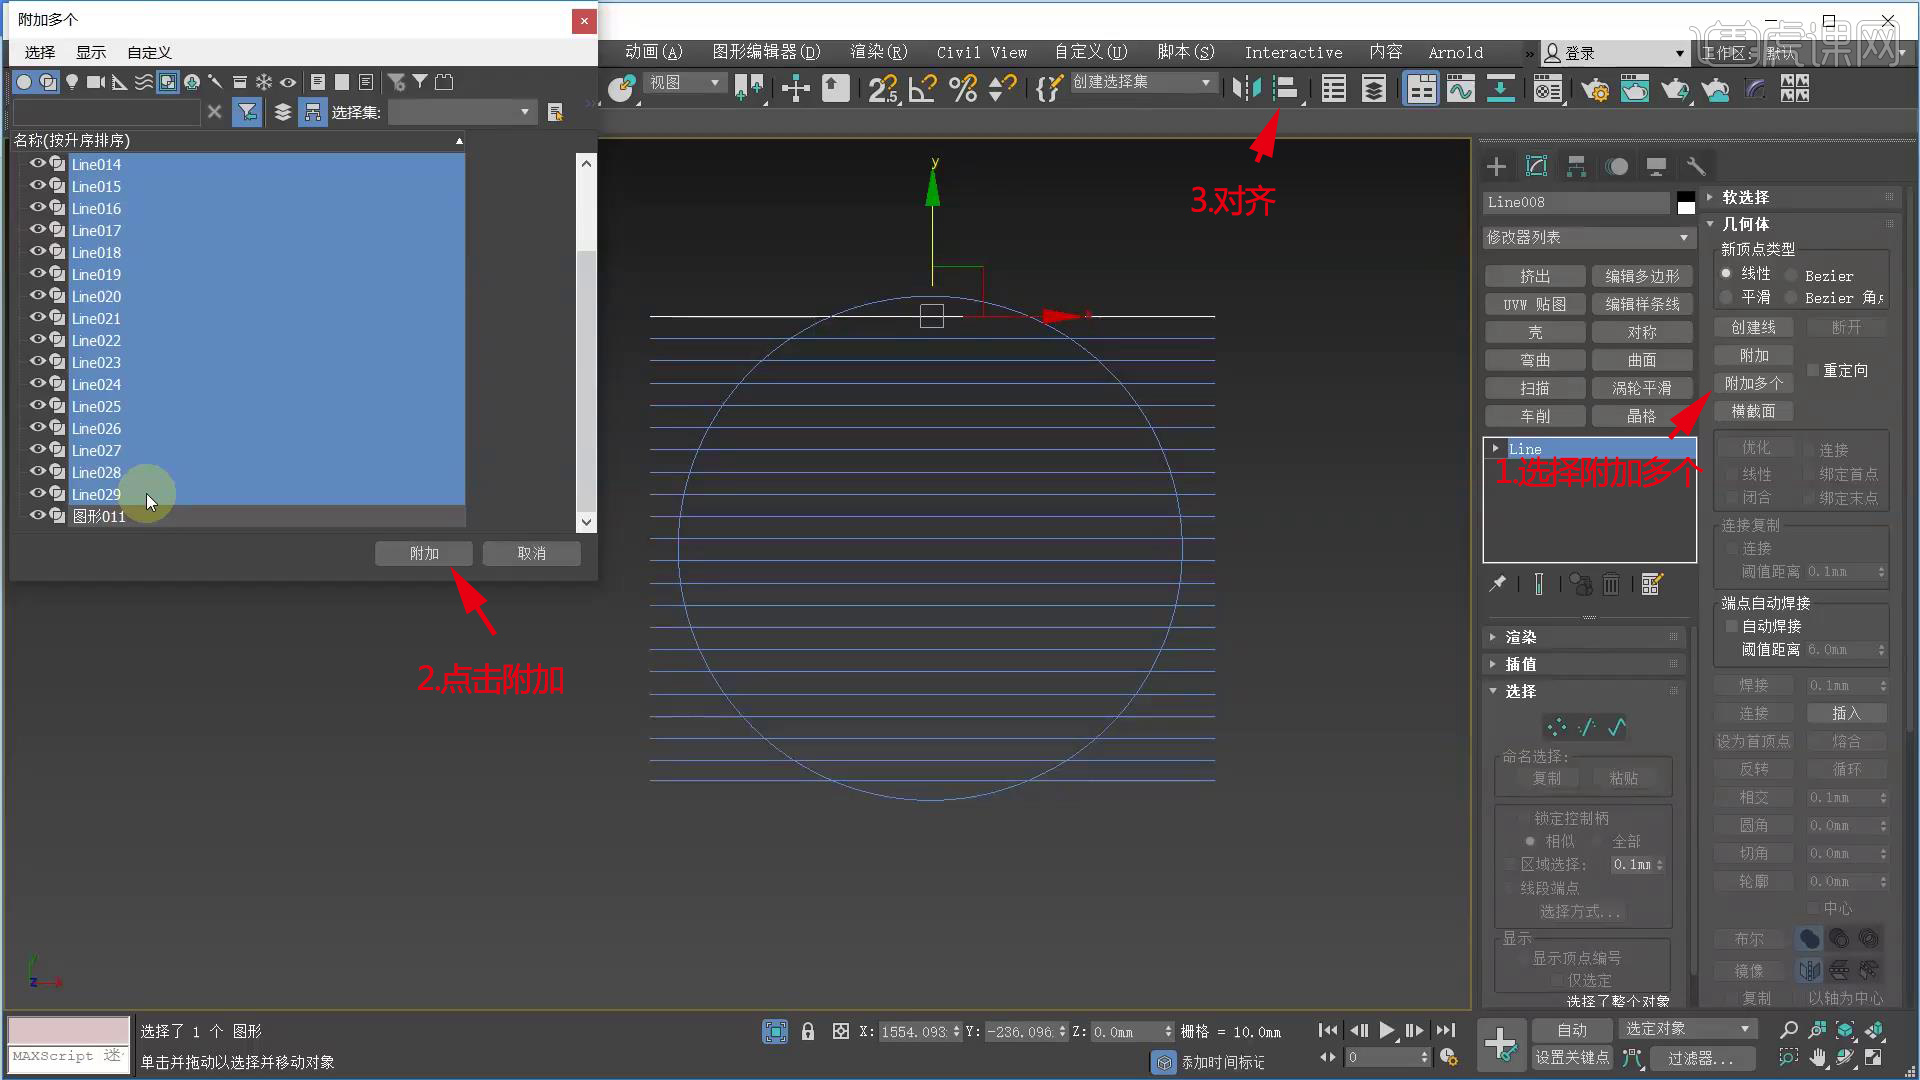Click the Zoom viewport navigation icon
1920x1080 pixels.
1789,1029
